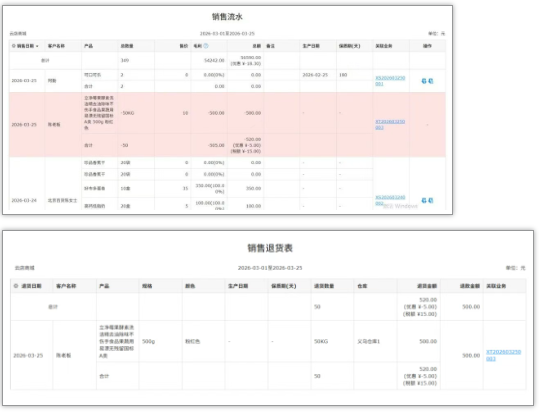This screenshot has width=539, height=412.
Task: Click 粉红色 color cell in returns table
Action: (192, 341)
